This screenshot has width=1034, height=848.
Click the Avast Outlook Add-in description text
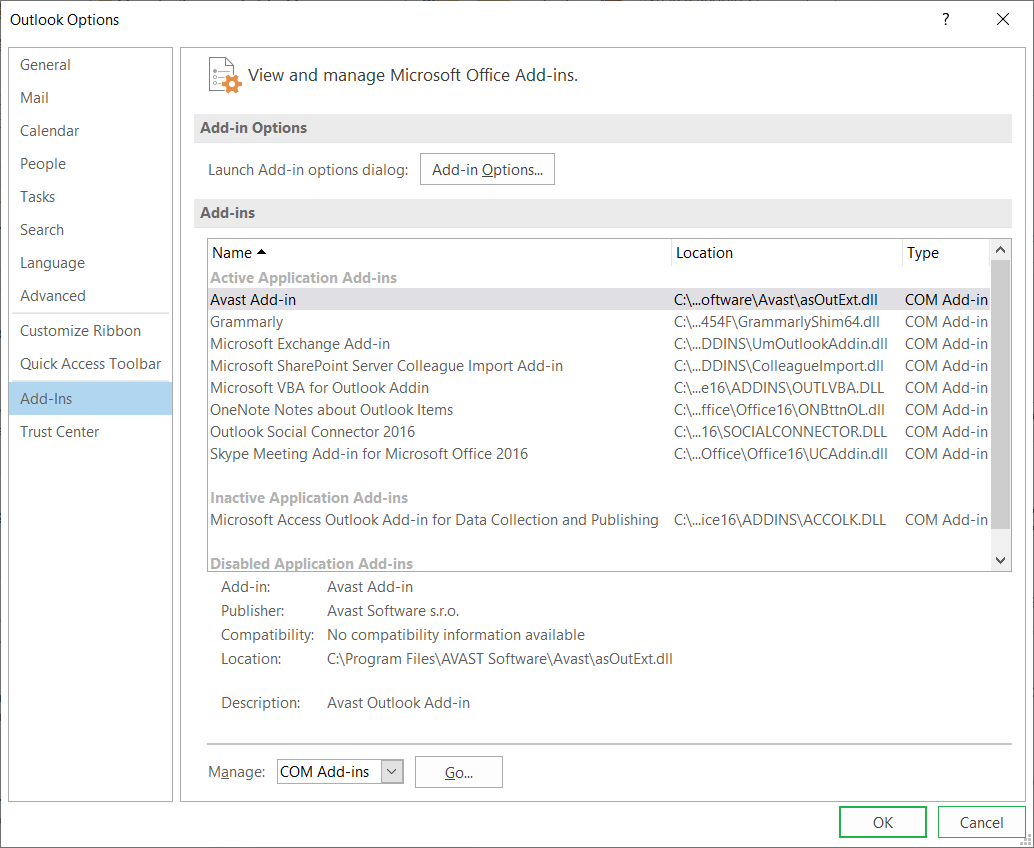tap(398, 703)
